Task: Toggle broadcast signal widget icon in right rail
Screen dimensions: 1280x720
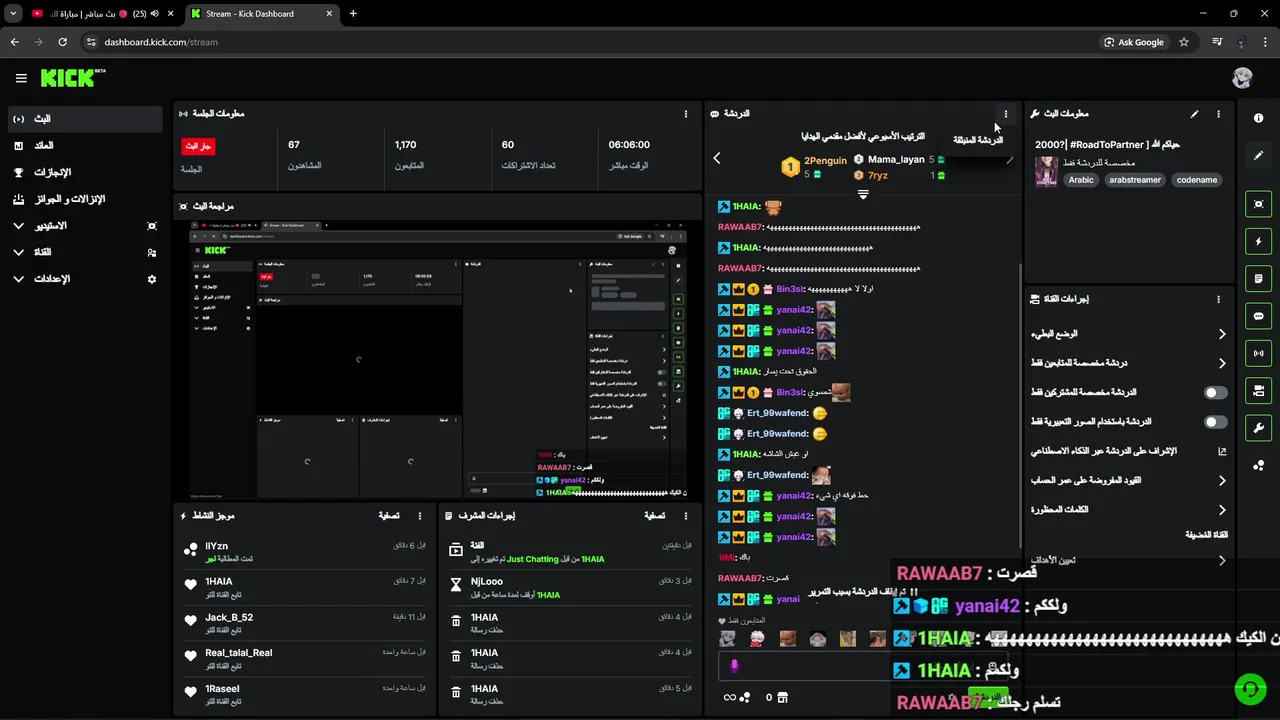Action: pyautogui.click(x=1258, y=353)
